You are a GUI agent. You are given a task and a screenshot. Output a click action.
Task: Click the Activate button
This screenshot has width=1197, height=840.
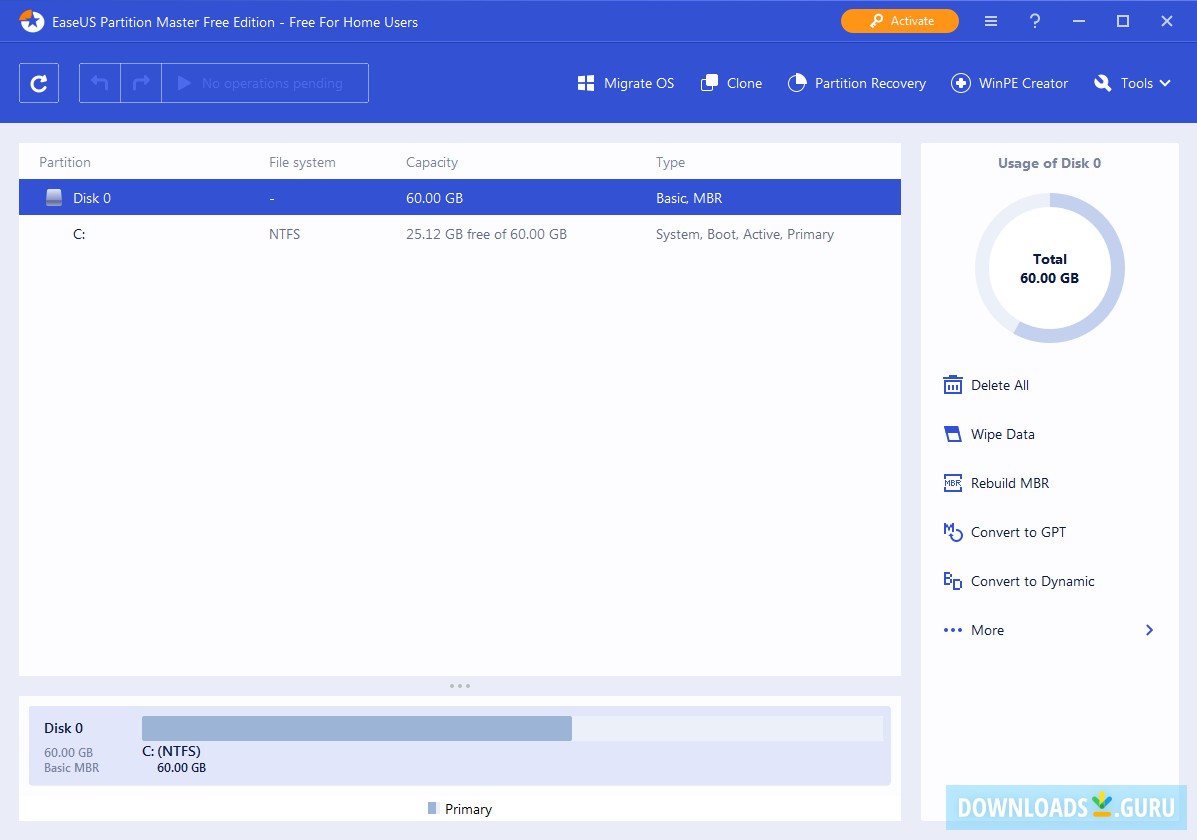point(899,20)
